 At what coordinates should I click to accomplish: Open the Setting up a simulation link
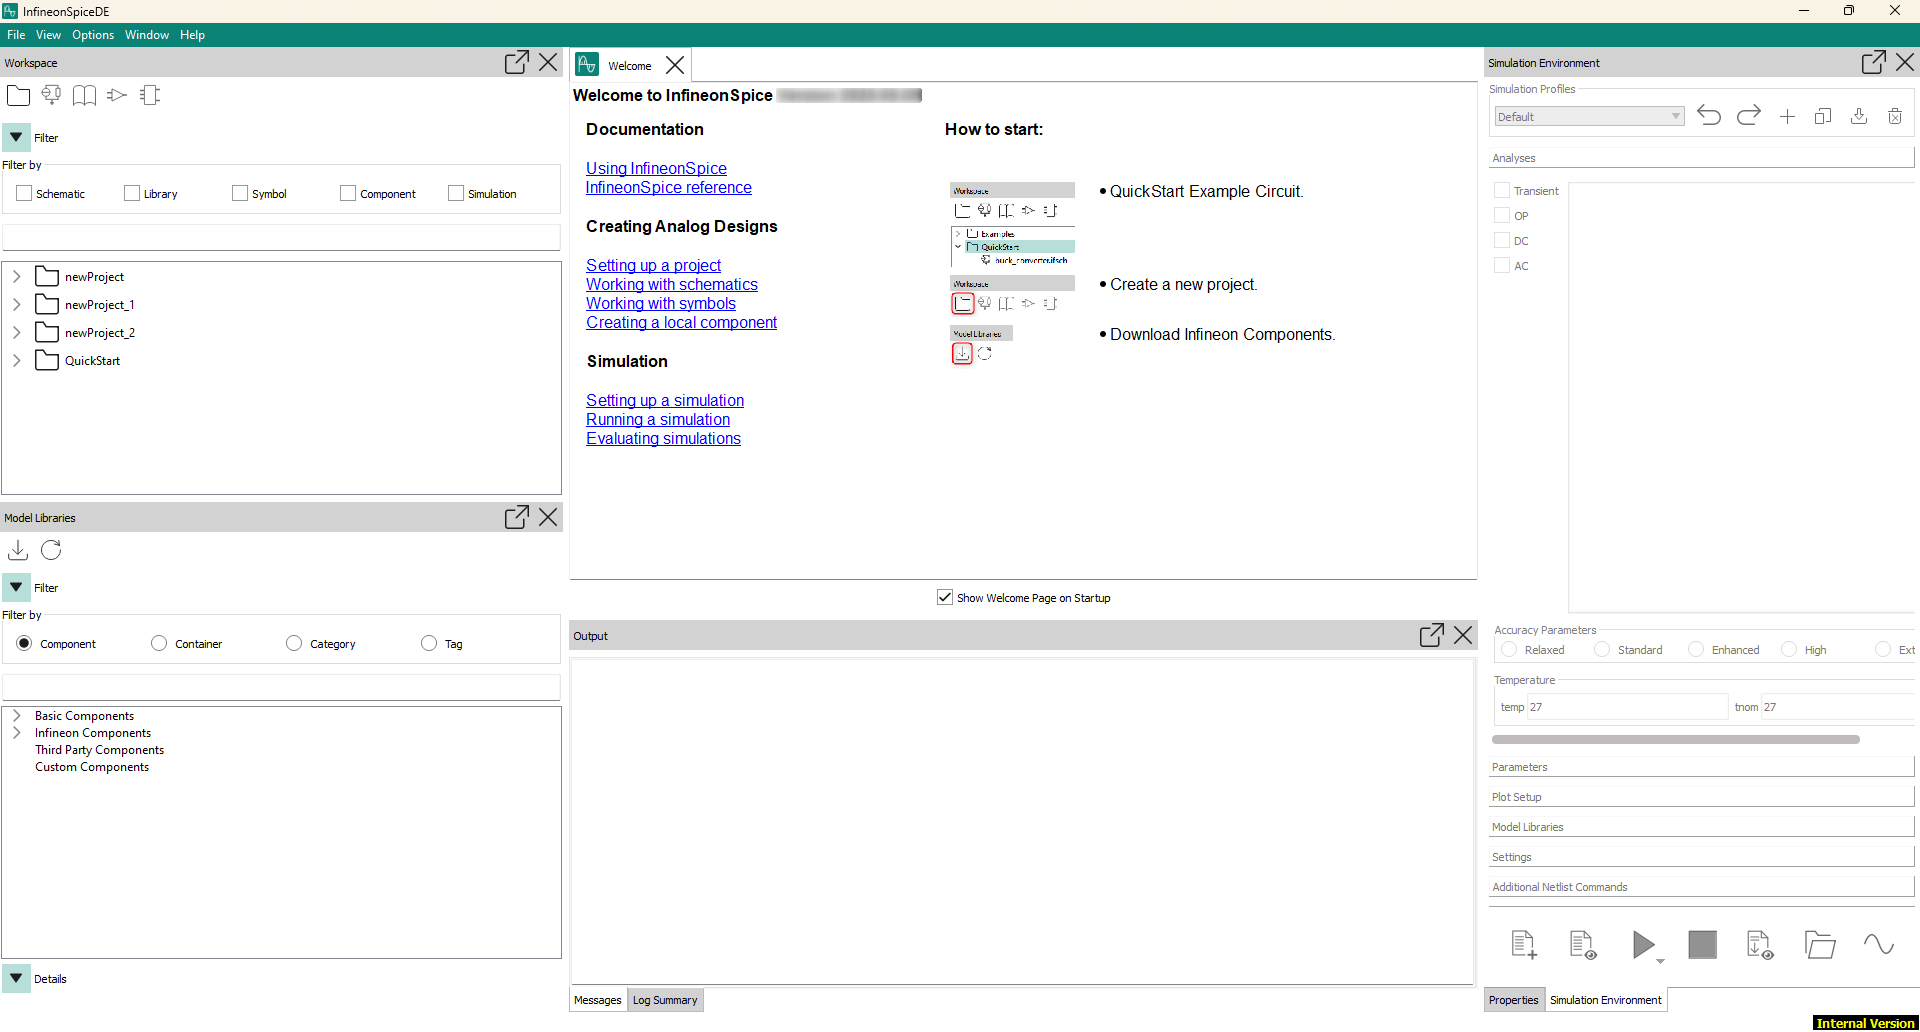click(665, 401)
